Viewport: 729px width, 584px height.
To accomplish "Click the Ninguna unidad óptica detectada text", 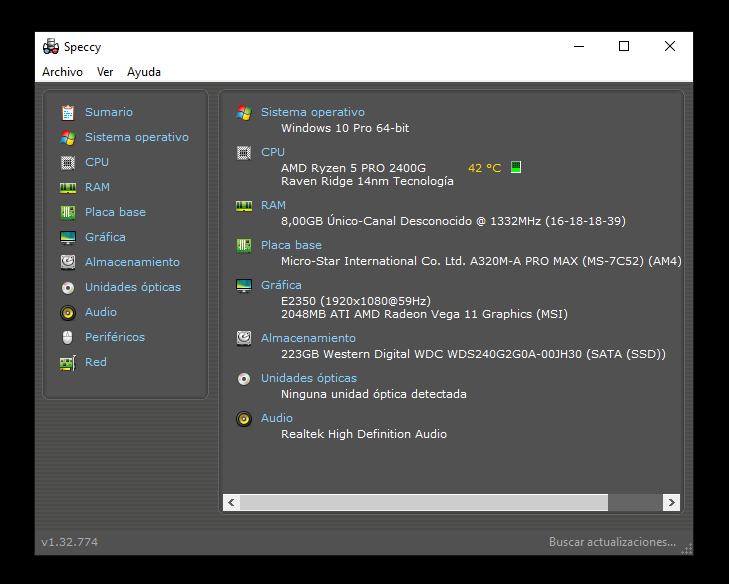I will (x=374, y=394).
